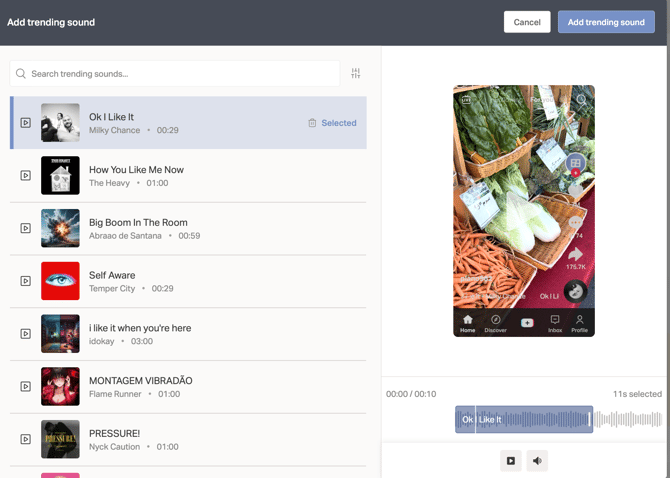Click The Heavy artist text
Viewport: 670px width, 478px height.
click(x=109, y=183)
